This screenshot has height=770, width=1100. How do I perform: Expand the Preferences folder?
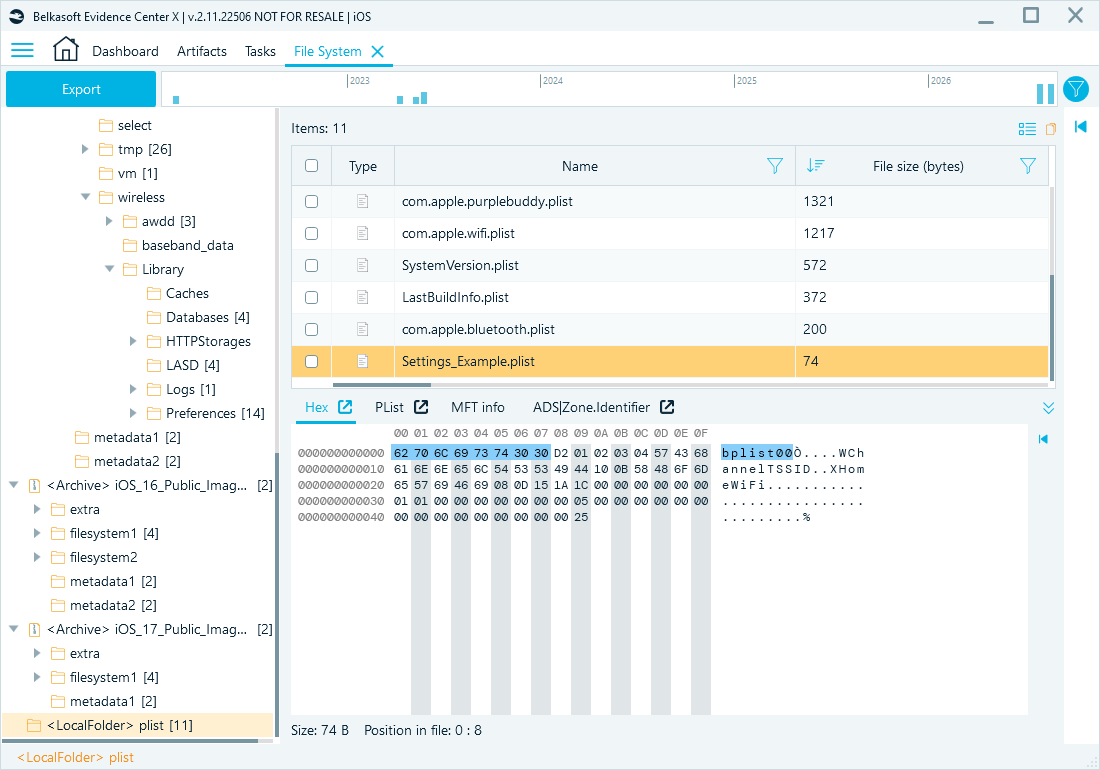pyautogui.click(x=133, y=413)
